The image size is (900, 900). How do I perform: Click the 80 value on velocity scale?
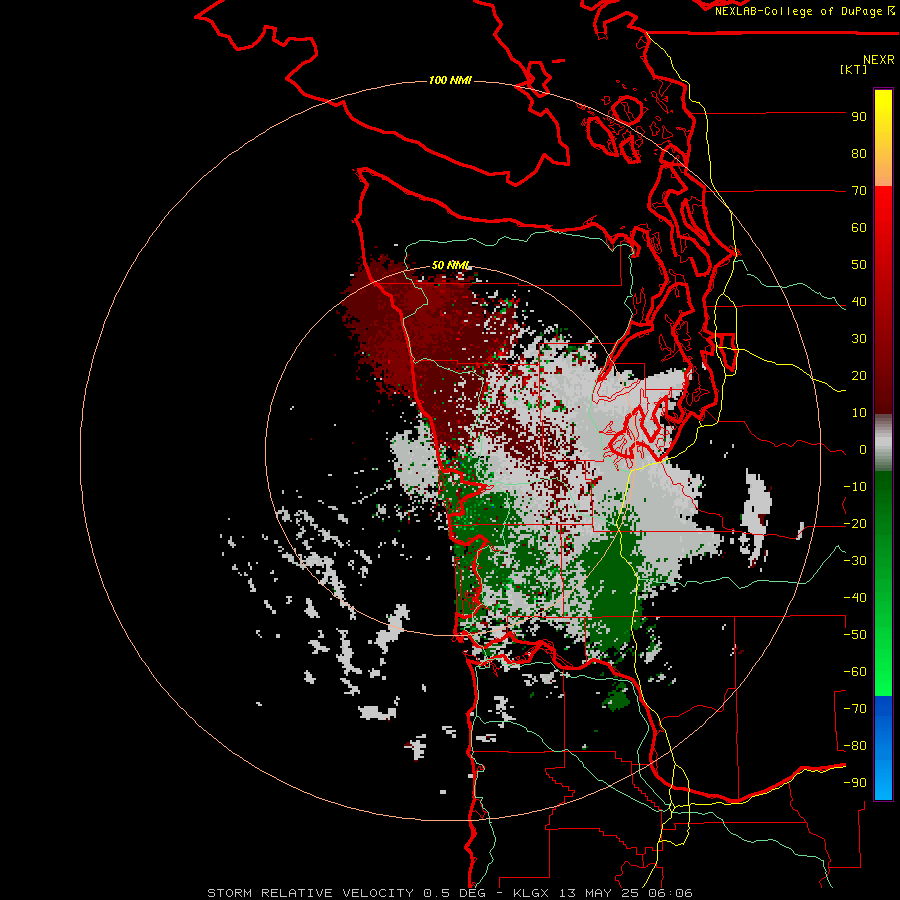tap(859, 154)
